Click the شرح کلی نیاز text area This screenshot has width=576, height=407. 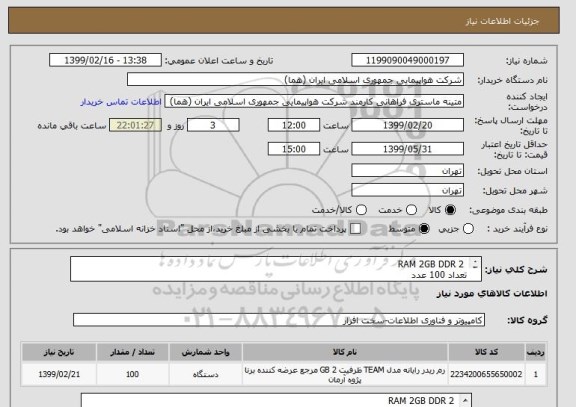[276, 269]
